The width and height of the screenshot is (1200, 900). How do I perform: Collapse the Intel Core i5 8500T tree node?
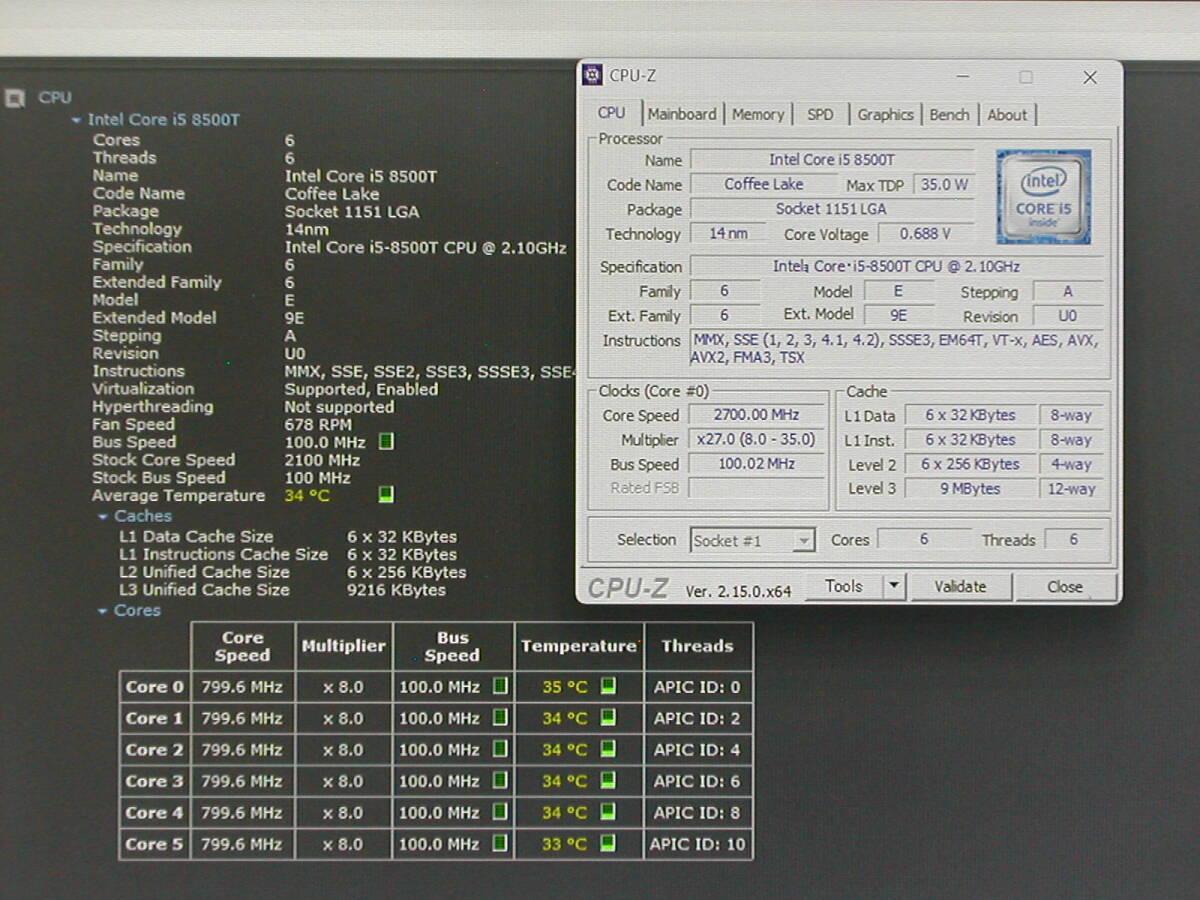(x=76, y=120)
